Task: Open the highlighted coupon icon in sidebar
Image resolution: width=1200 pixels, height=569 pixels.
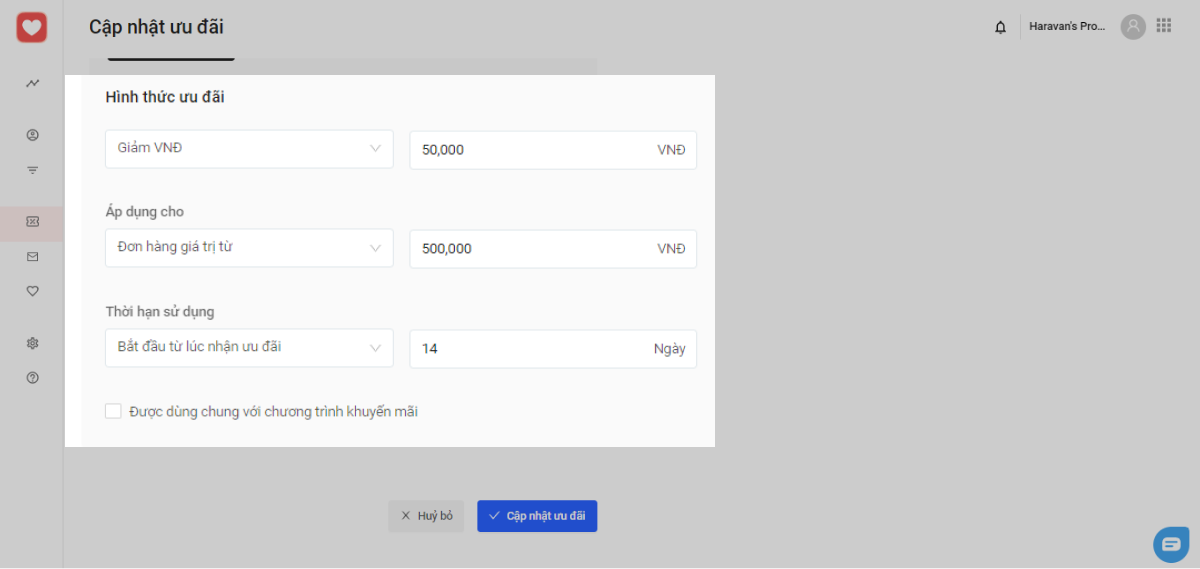Action: point(32,222)
